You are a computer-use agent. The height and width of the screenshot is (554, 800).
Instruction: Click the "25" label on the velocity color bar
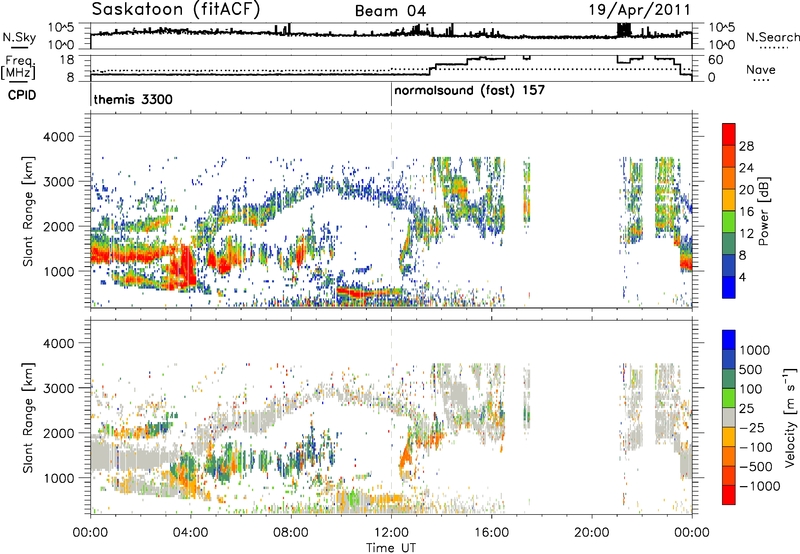coord(747,408)
